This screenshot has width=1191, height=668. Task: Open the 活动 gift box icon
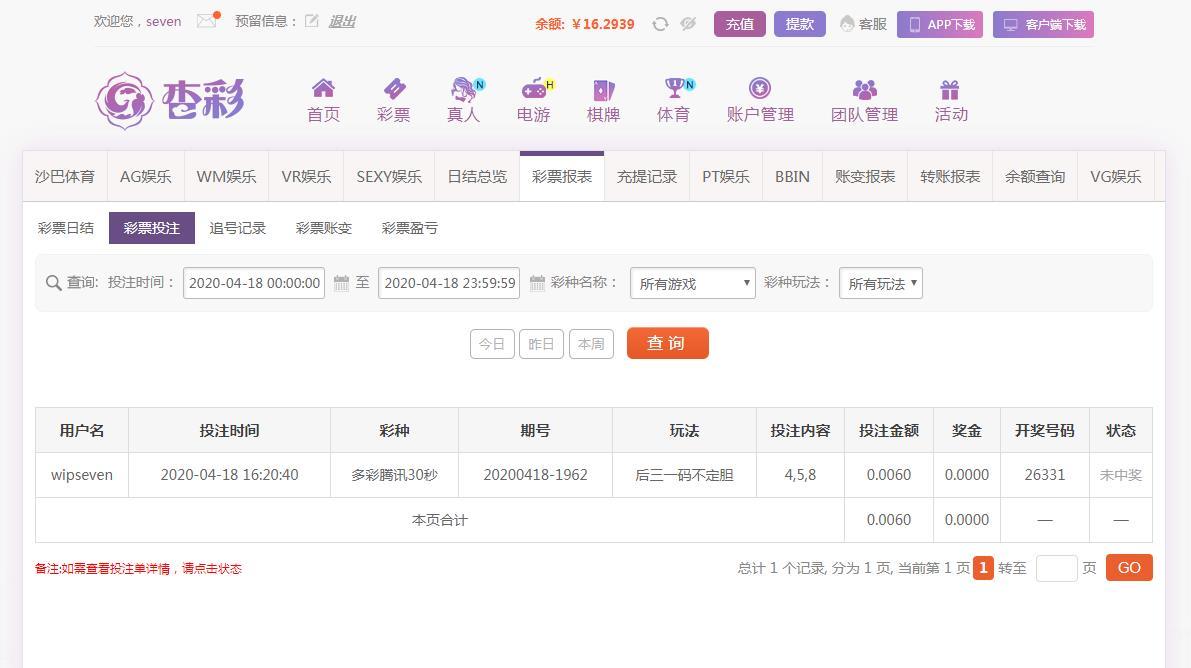click(950, 89)
